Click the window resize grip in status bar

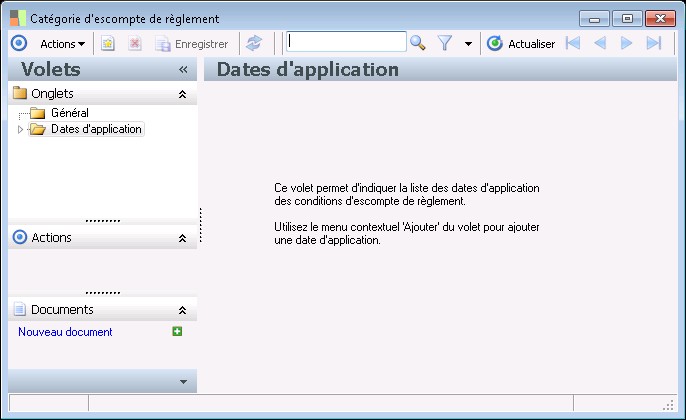tap(668, 405)
